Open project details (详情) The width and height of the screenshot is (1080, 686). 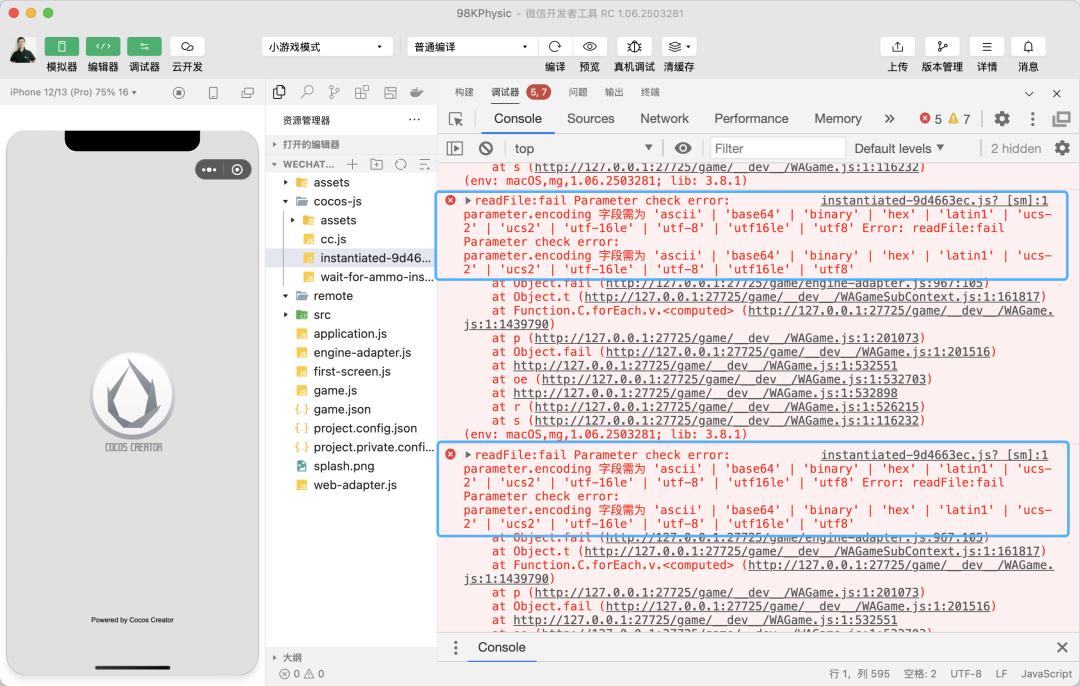pos(986,46)
